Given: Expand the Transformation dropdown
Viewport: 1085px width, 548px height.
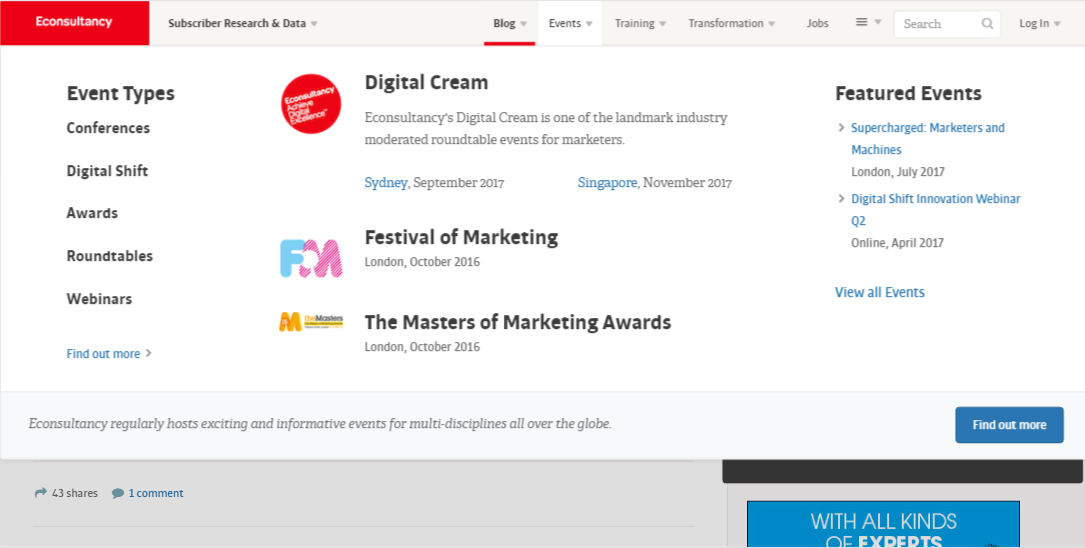Looking at the screenshot, I should (731, 24).
